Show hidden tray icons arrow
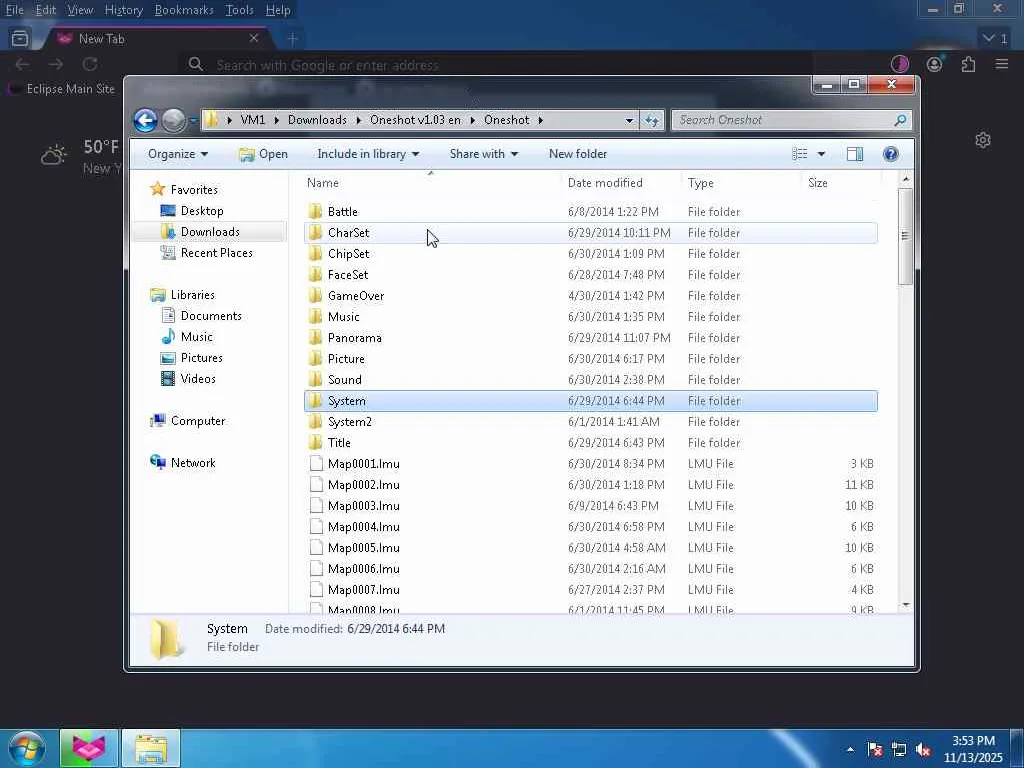1024x768 pixels. point(850,750)
